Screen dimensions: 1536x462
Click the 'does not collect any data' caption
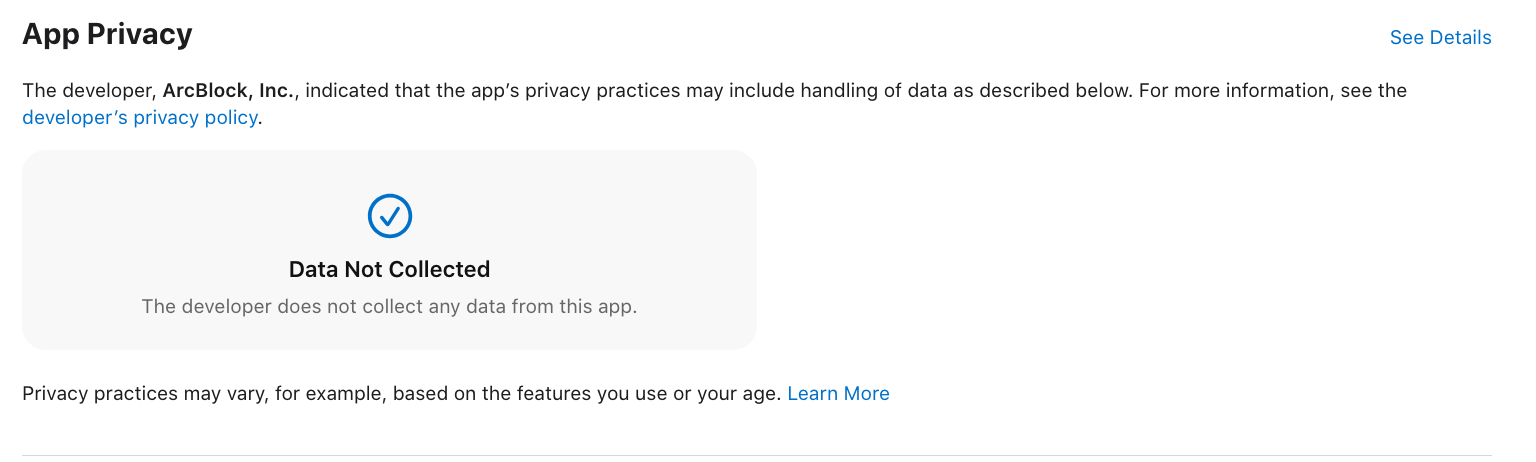point(389,306)
